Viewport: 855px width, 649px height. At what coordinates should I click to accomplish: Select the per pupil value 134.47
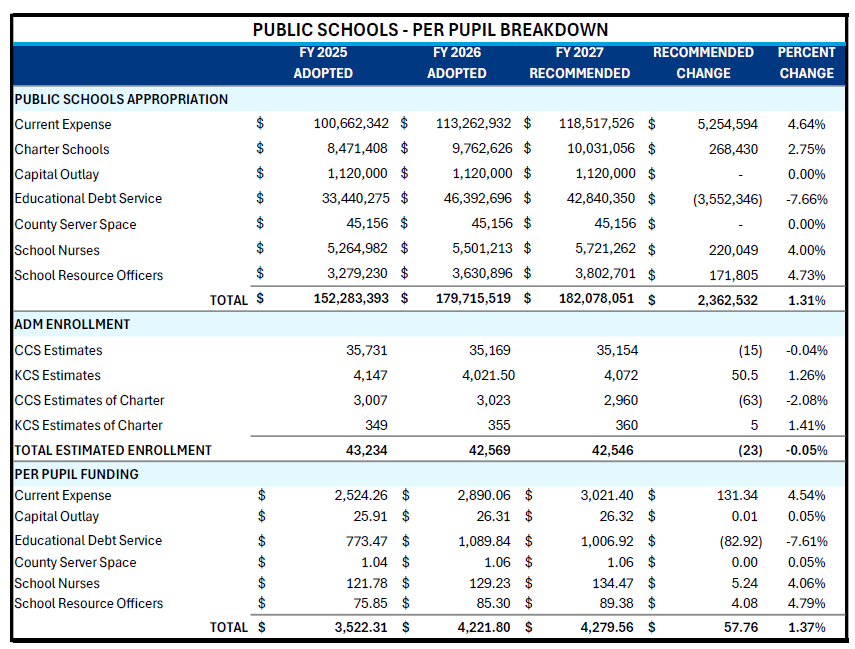click(x=613, y=584)
